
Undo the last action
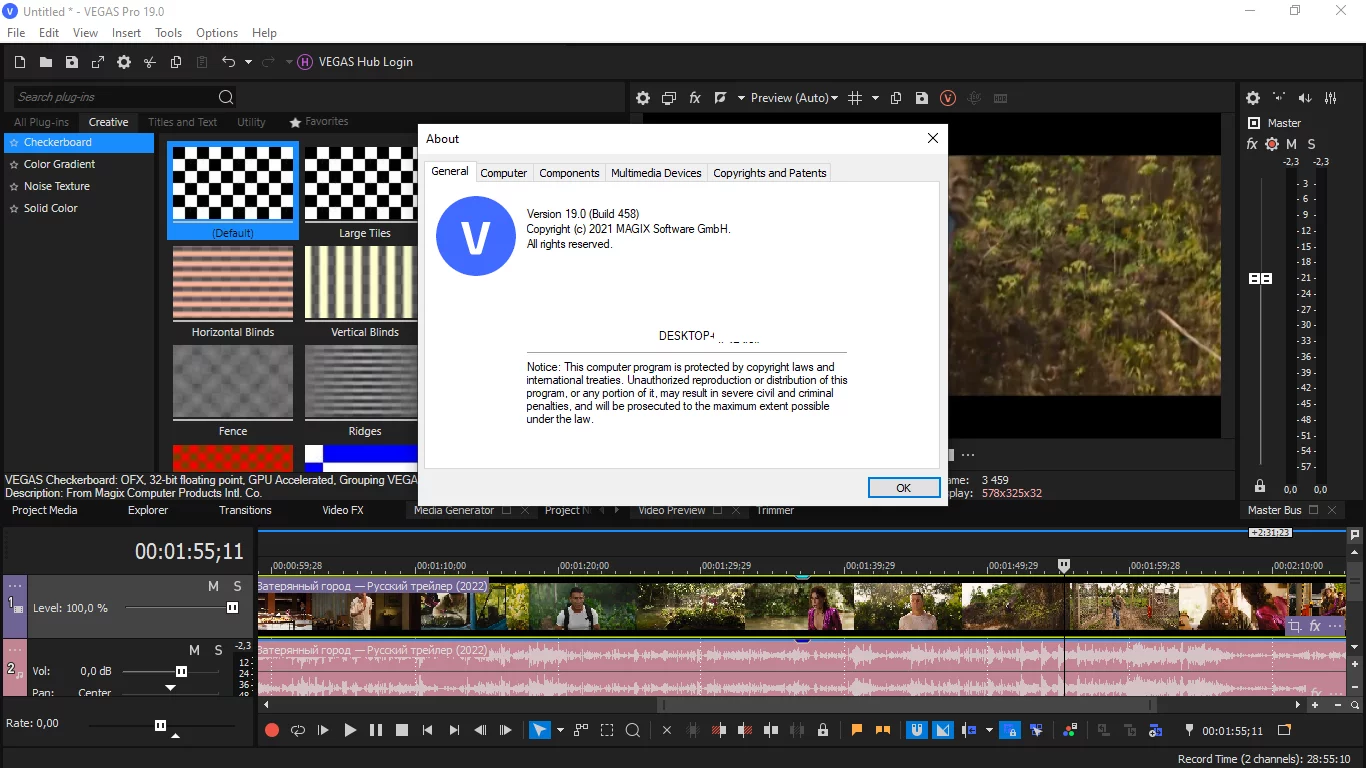(228, 62)
